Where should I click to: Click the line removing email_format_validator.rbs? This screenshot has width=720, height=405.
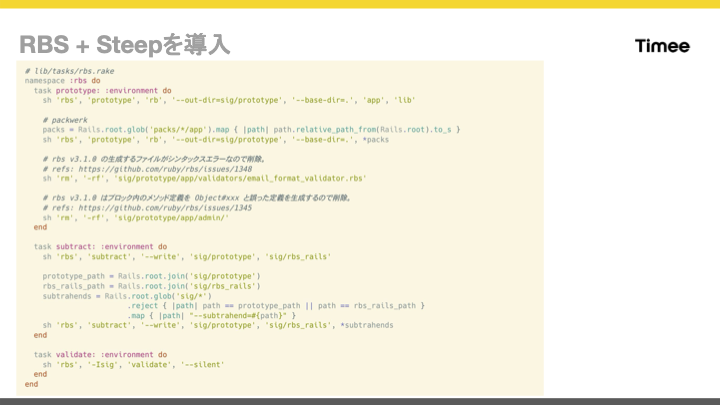click(x=204, y=179)
